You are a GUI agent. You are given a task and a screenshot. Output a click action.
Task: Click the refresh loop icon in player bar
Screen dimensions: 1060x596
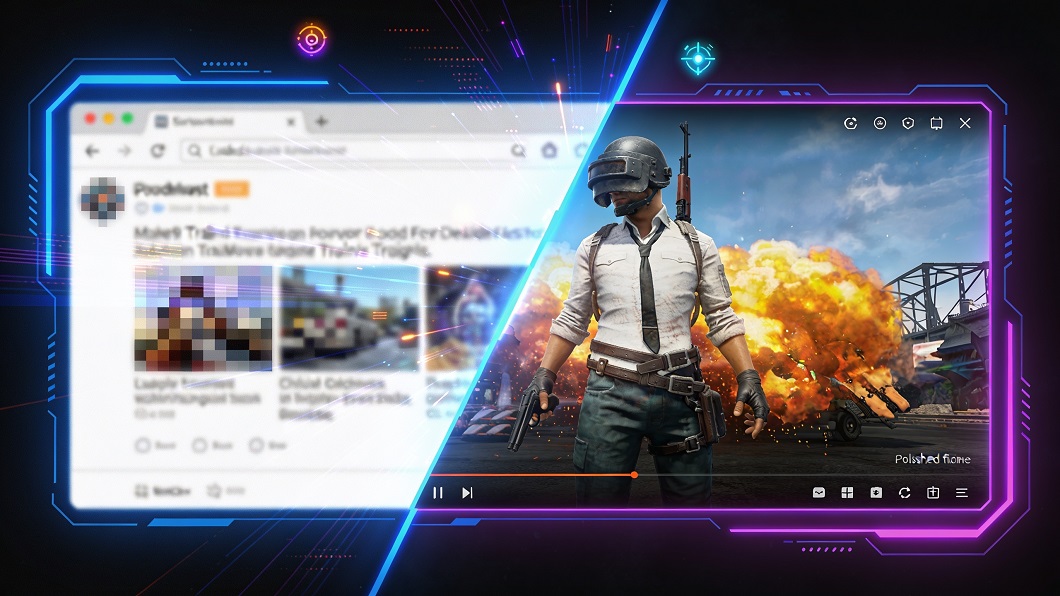[x=905, y=493]
